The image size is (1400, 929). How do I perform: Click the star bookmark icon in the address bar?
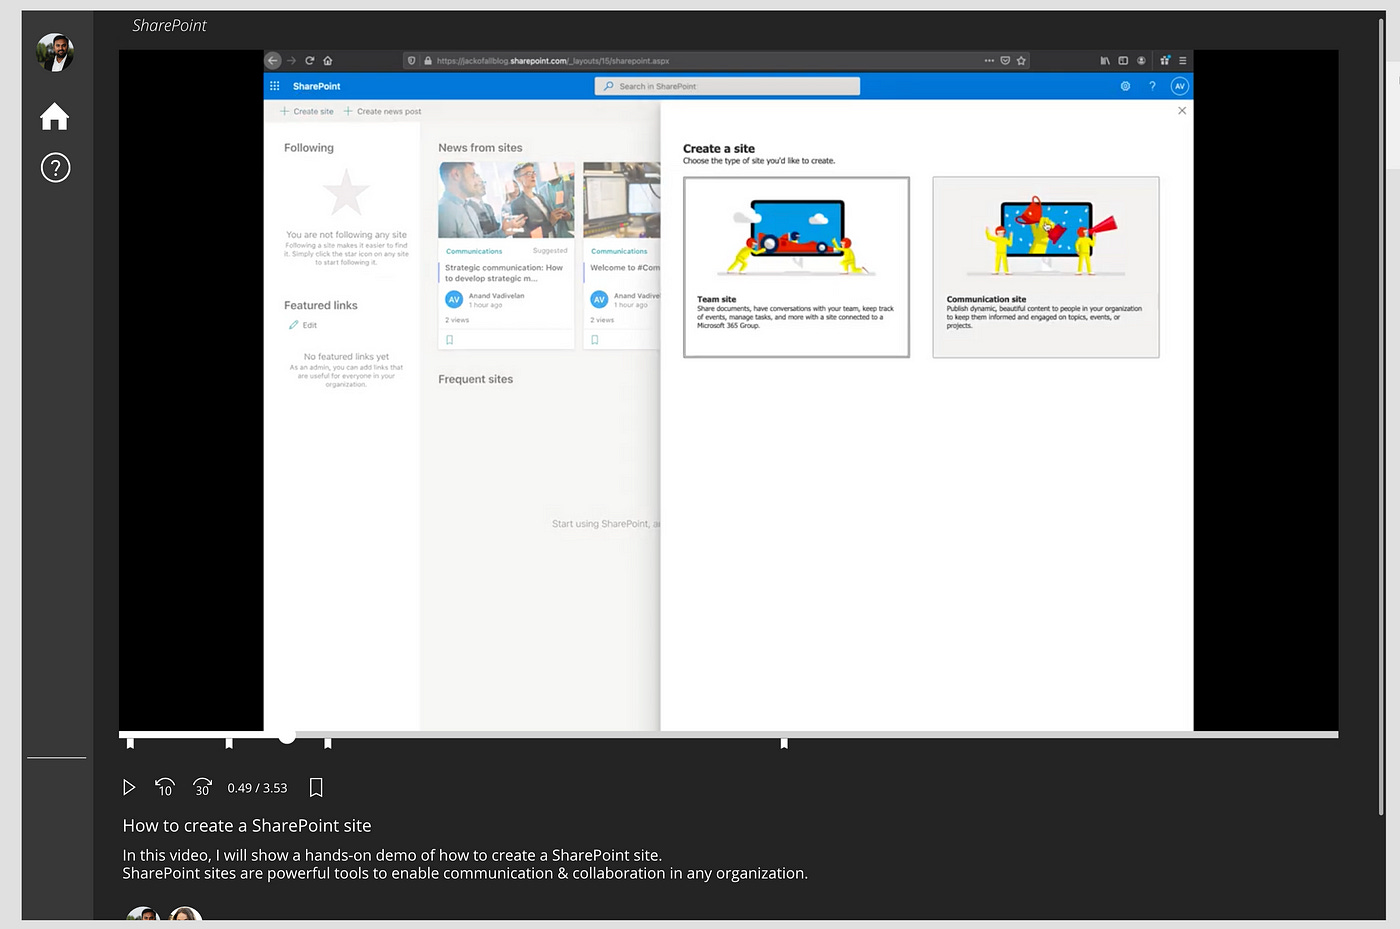[1021, 60]
